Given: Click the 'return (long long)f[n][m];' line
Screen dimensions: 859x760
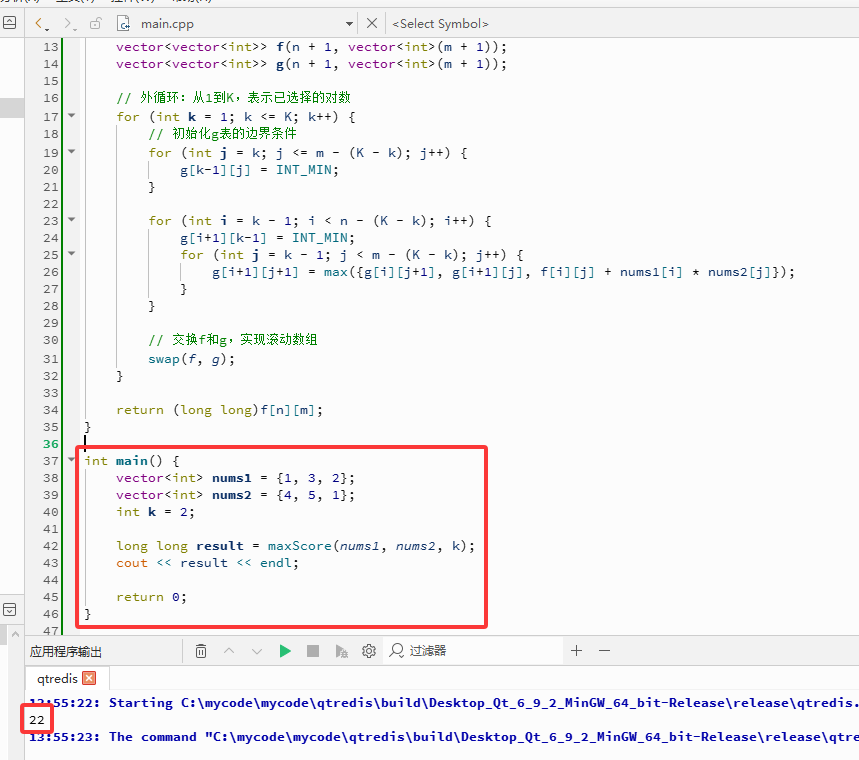Looking at the screenshot, I should click(x=219, y=410).
